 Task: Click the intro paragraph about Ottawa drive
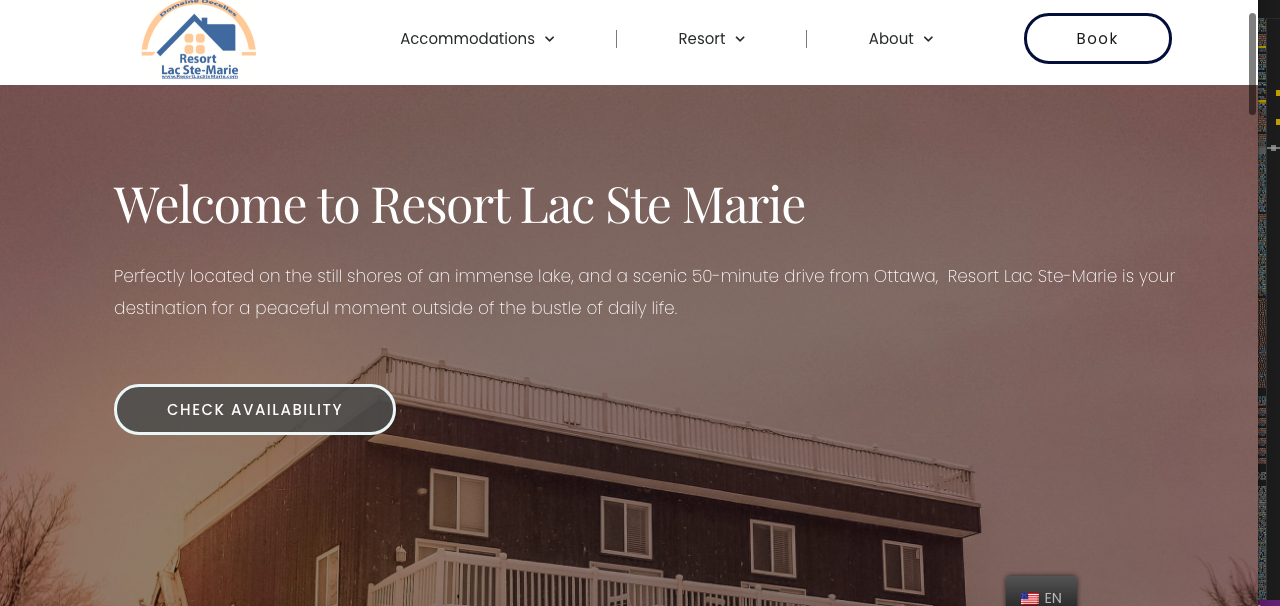(x=645, y=292)
